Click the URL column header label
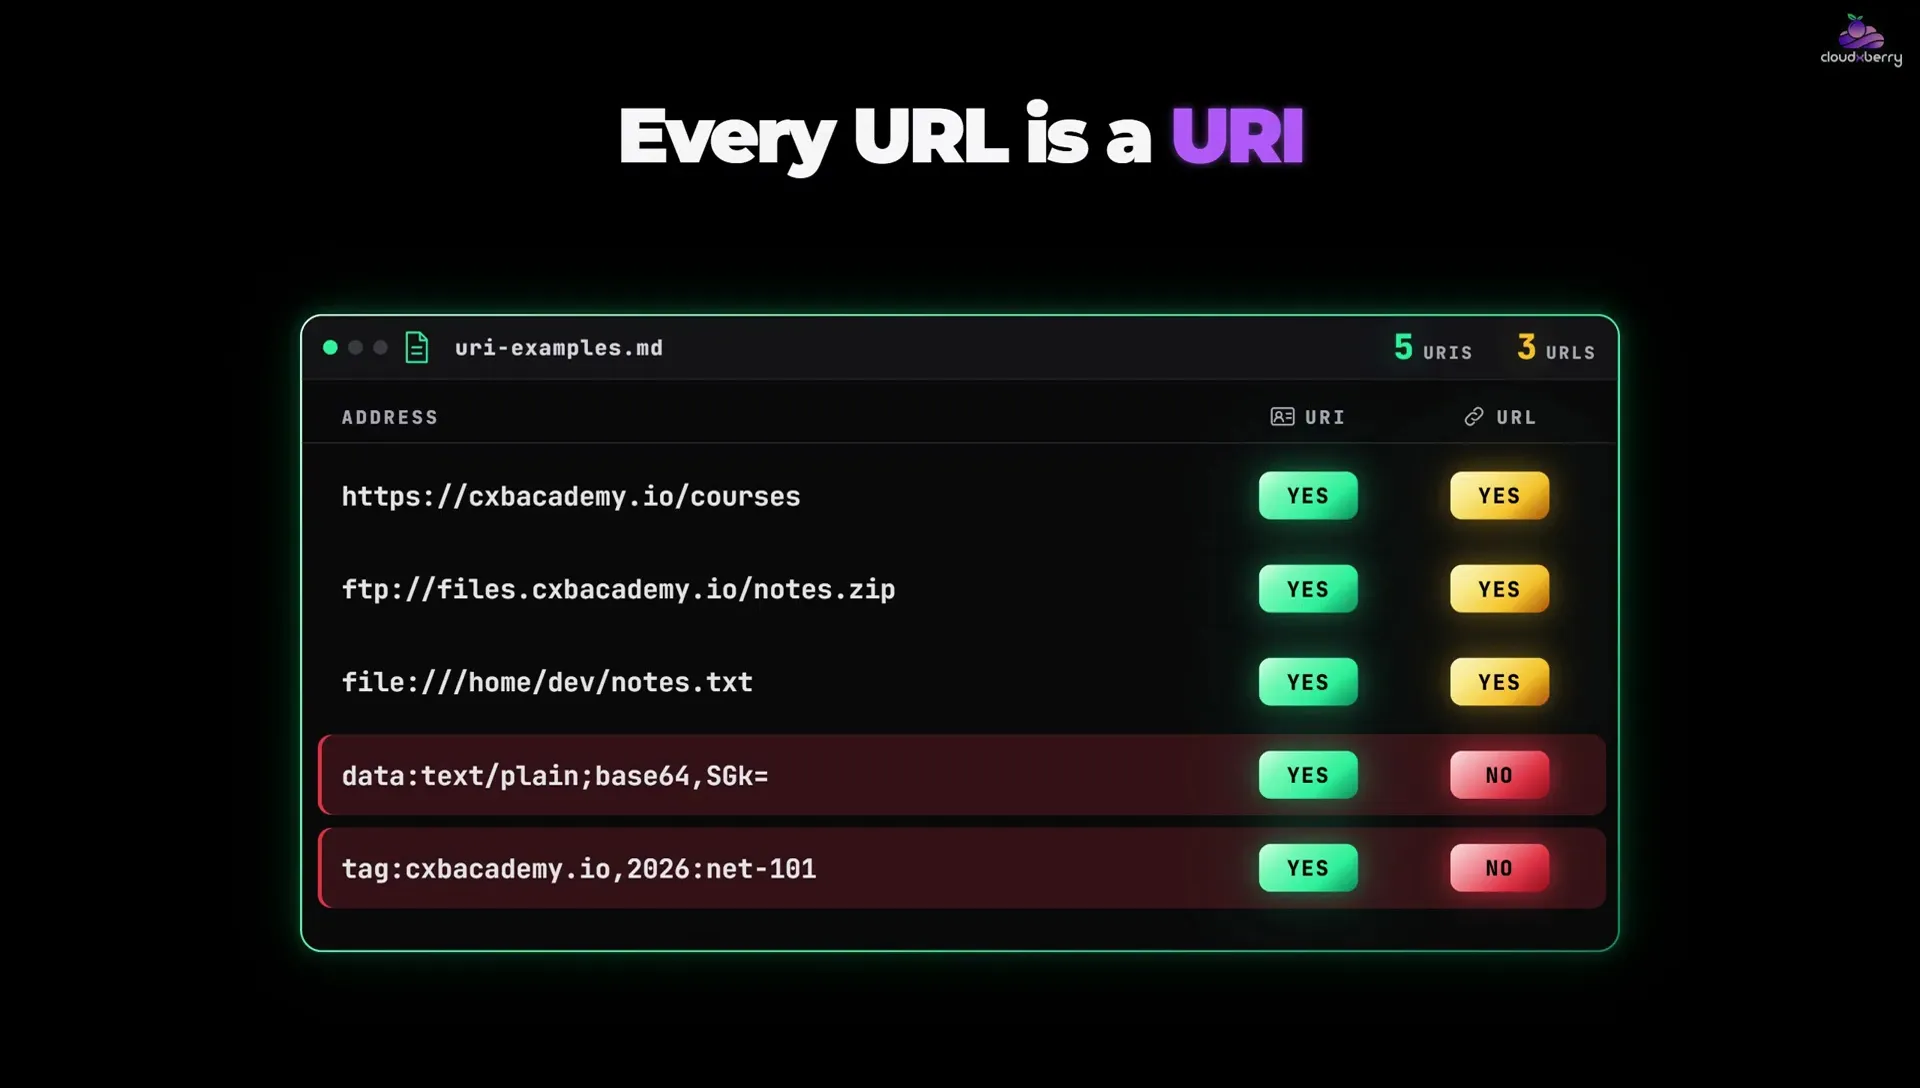Screen dimensions: 1920x1088 [x=1516, y=417]
